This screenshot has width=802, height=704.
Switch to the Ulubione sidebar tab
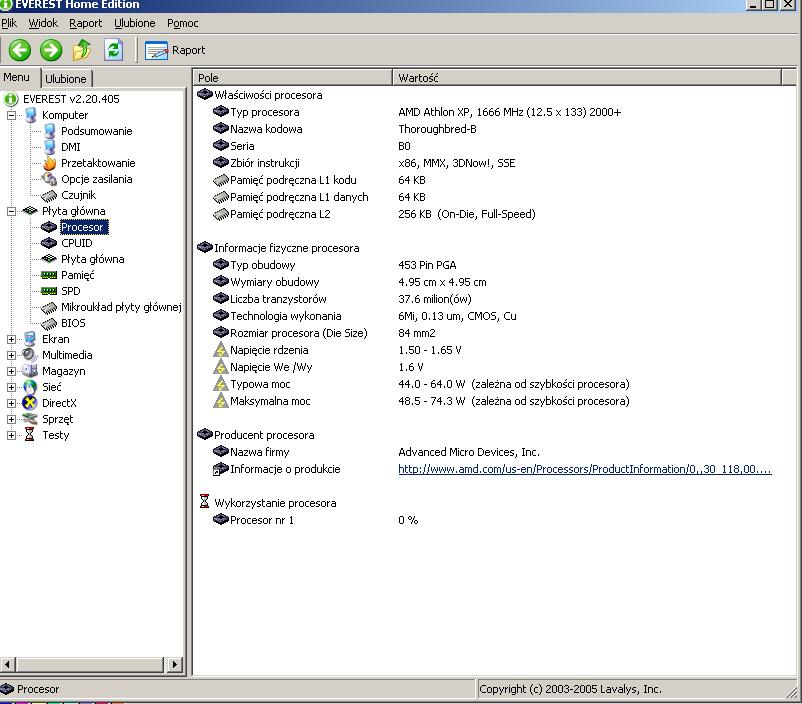point(66,79)
